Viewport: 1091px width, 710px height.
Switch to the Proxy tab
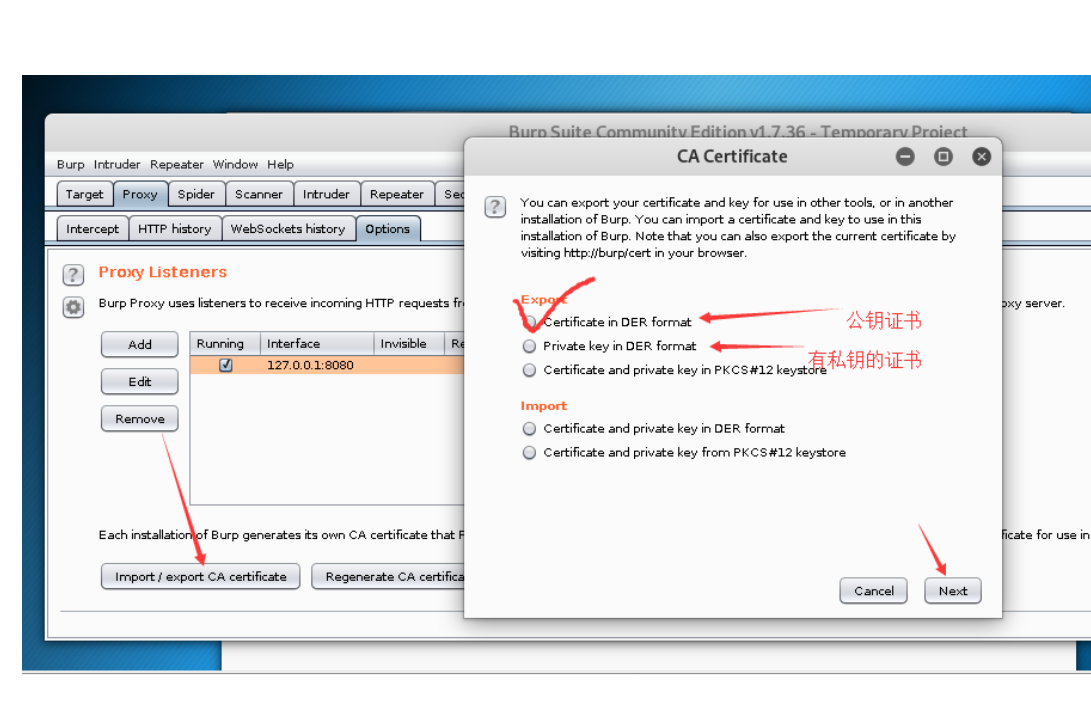140,194
